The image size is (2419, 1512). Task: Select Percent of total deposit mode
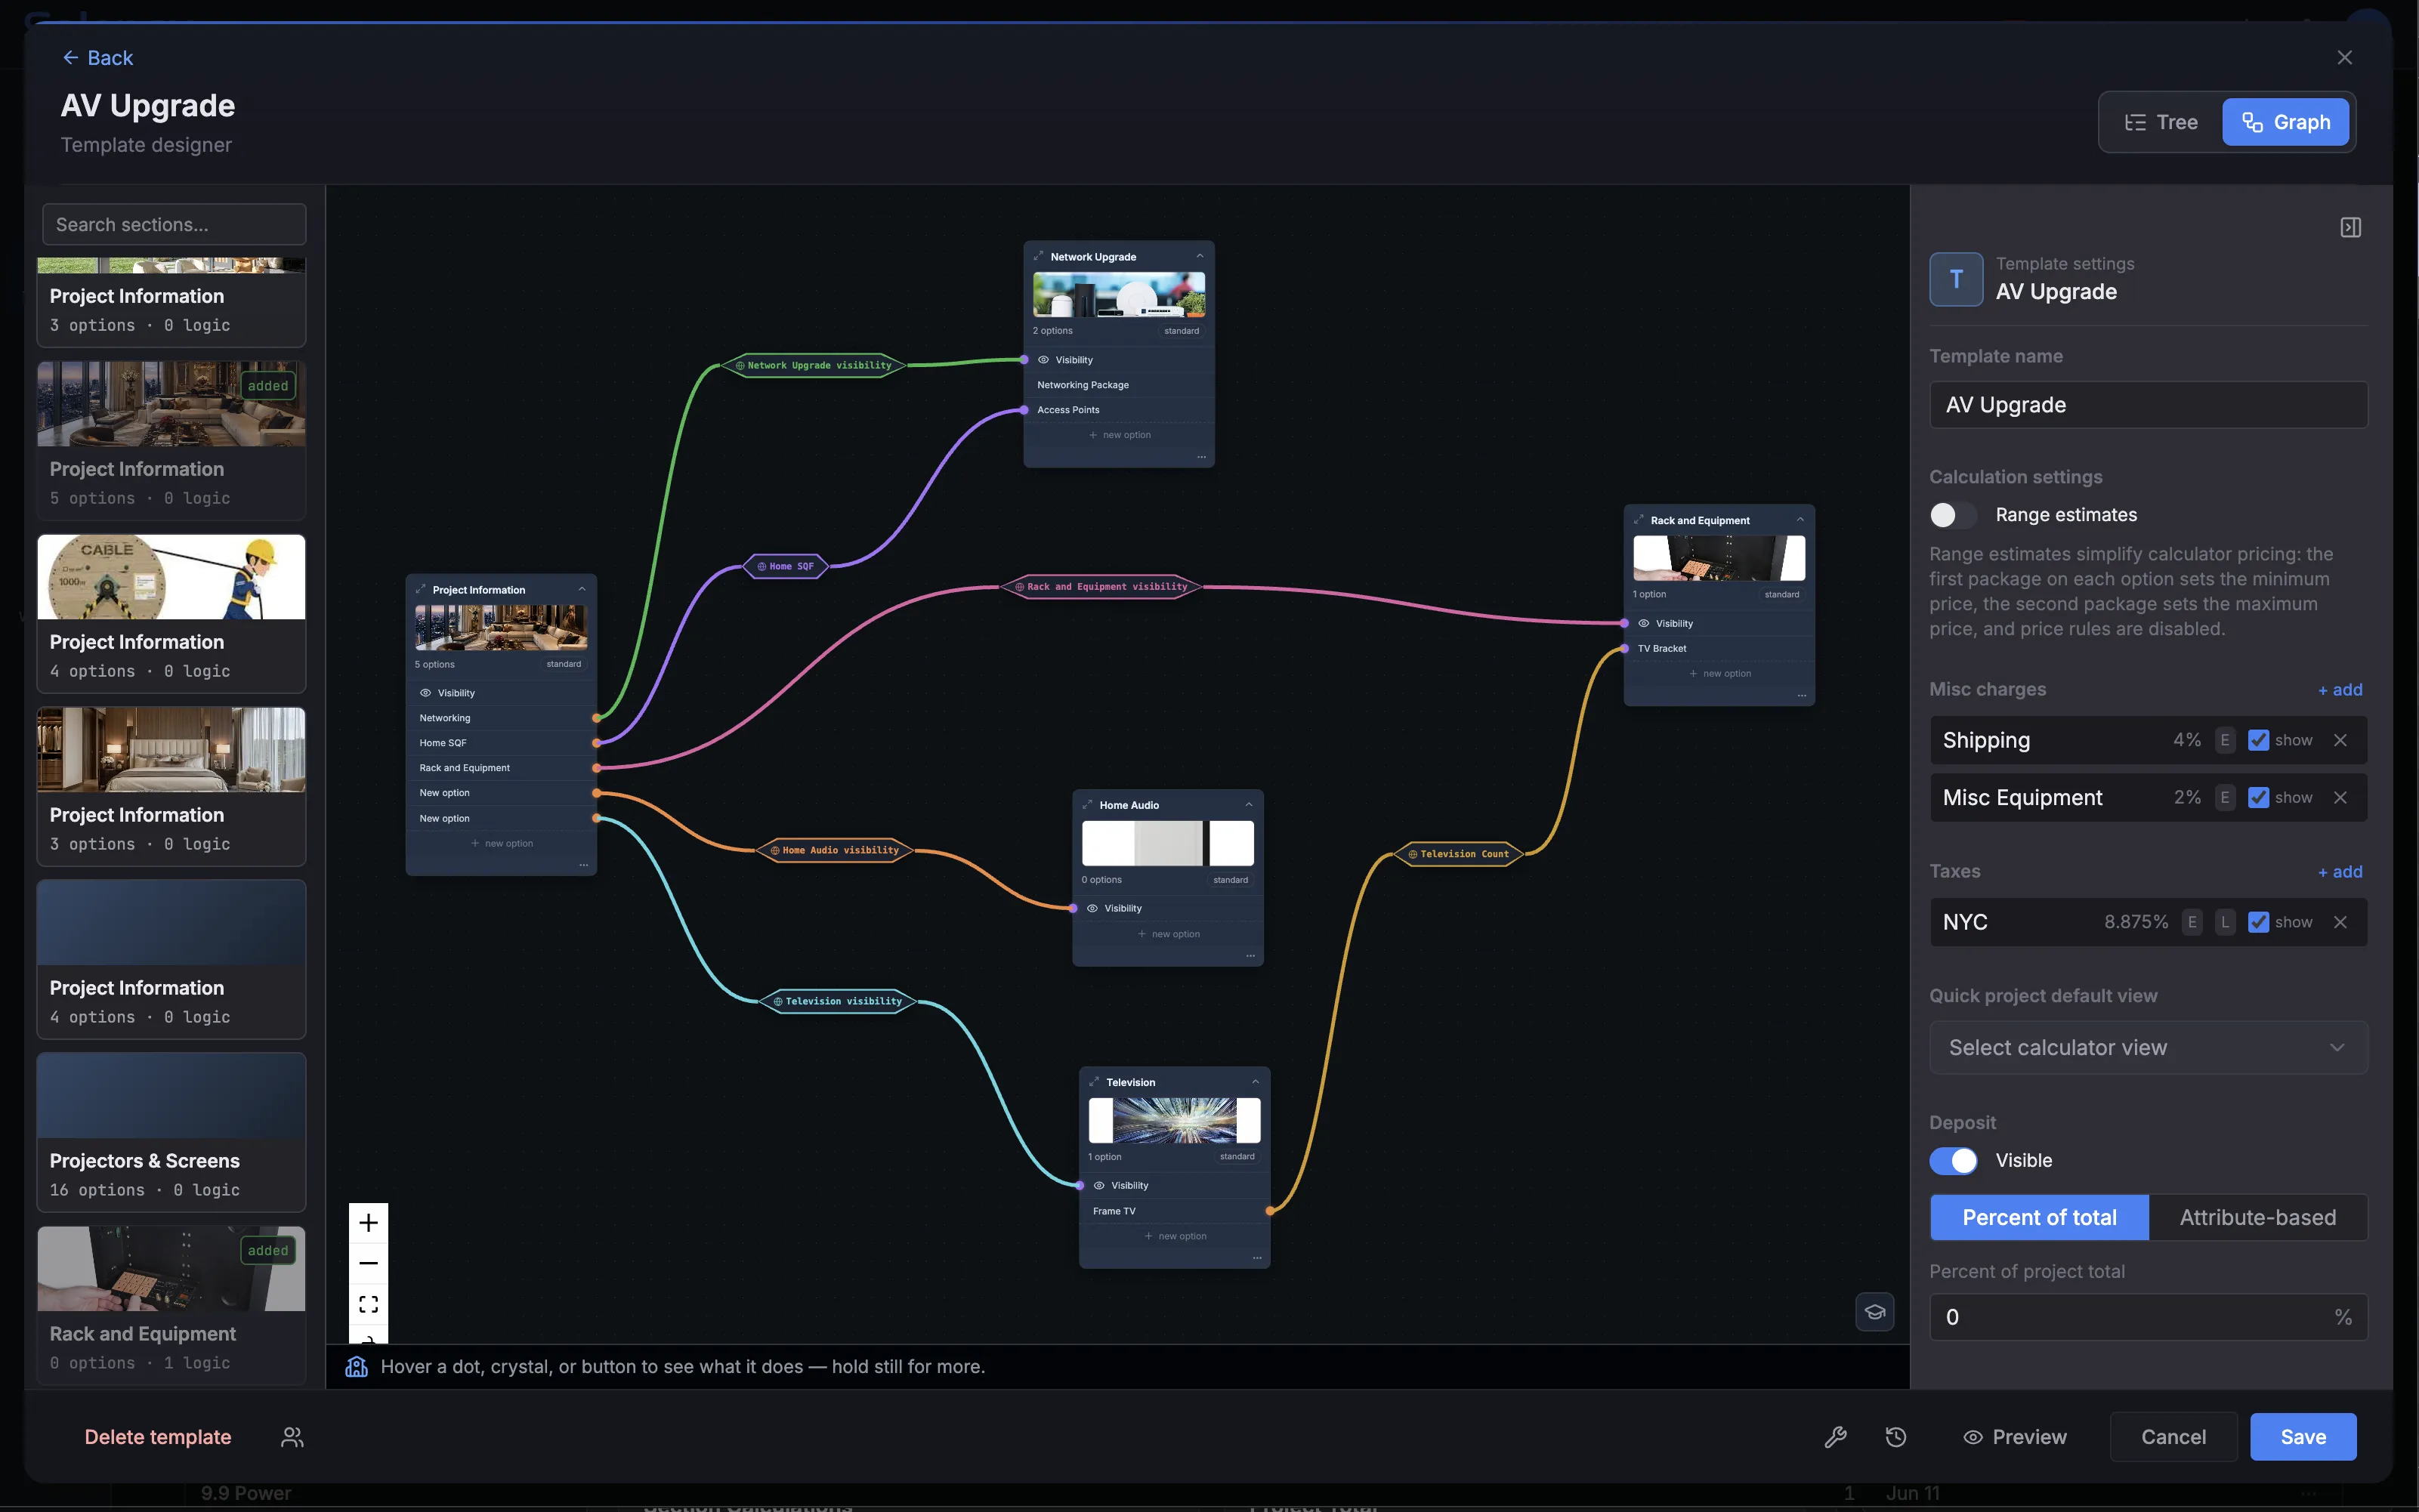click(x=2039, y=1217)
